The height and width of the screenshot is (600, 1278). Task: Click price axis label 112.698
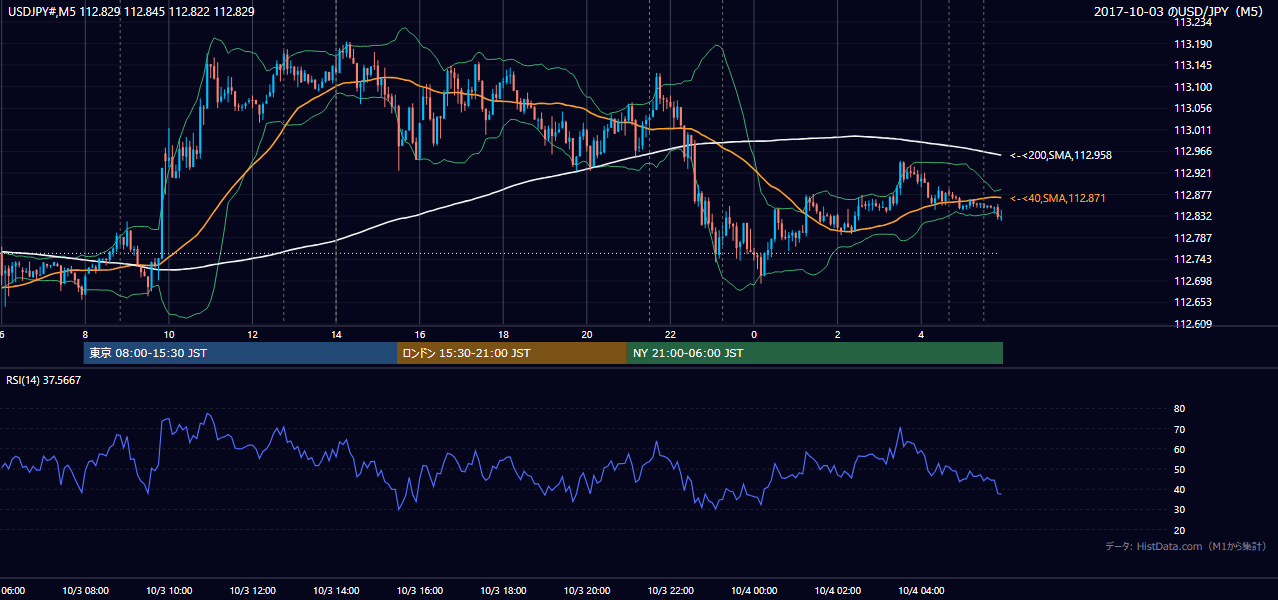pos(1193,281)
